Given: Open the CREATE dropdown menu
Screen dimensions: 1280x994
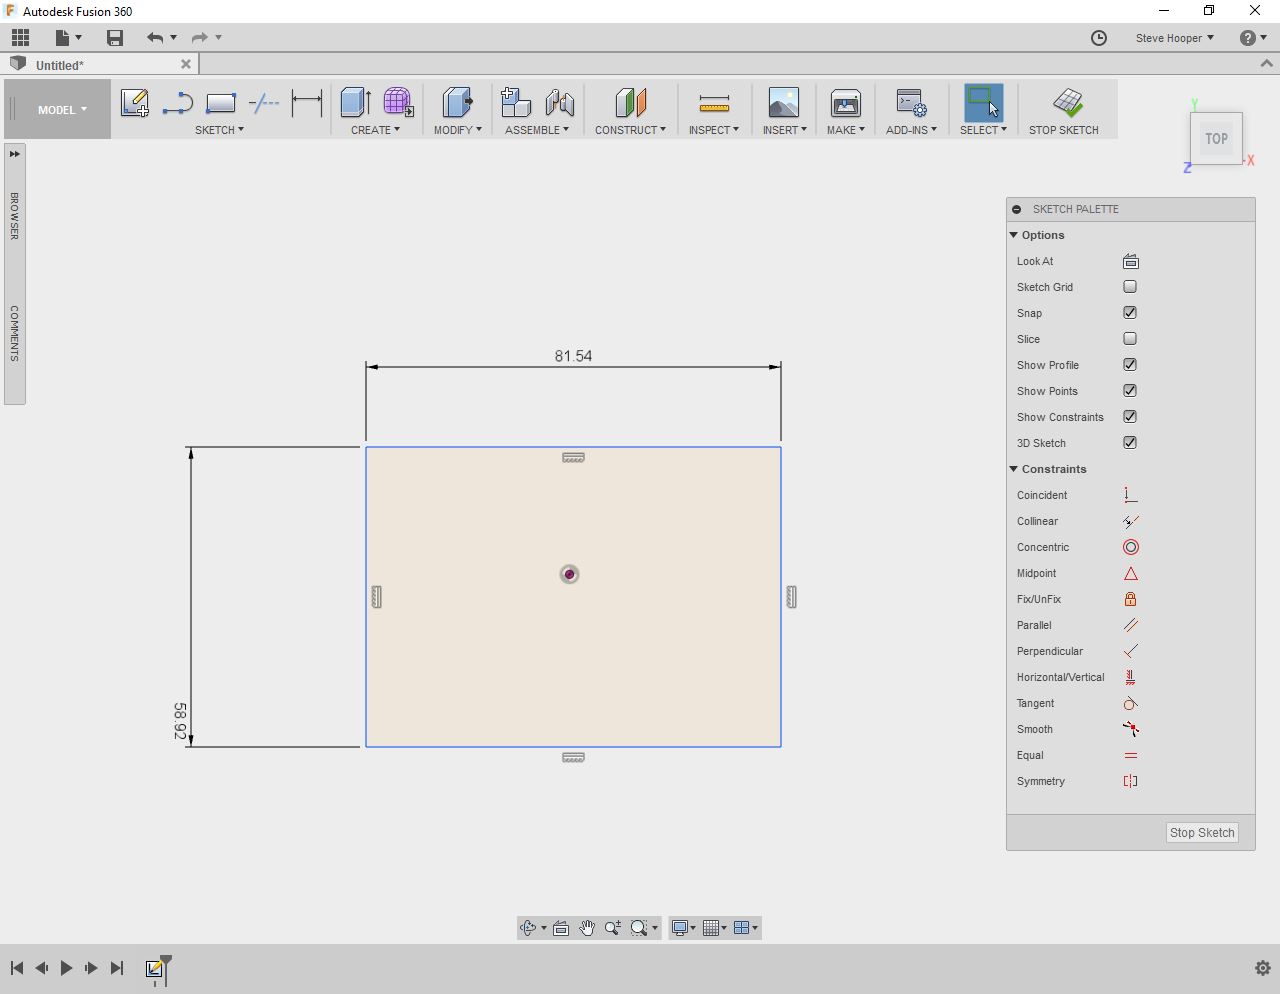Looking at the screenshot, I should (x=375, y=129).
